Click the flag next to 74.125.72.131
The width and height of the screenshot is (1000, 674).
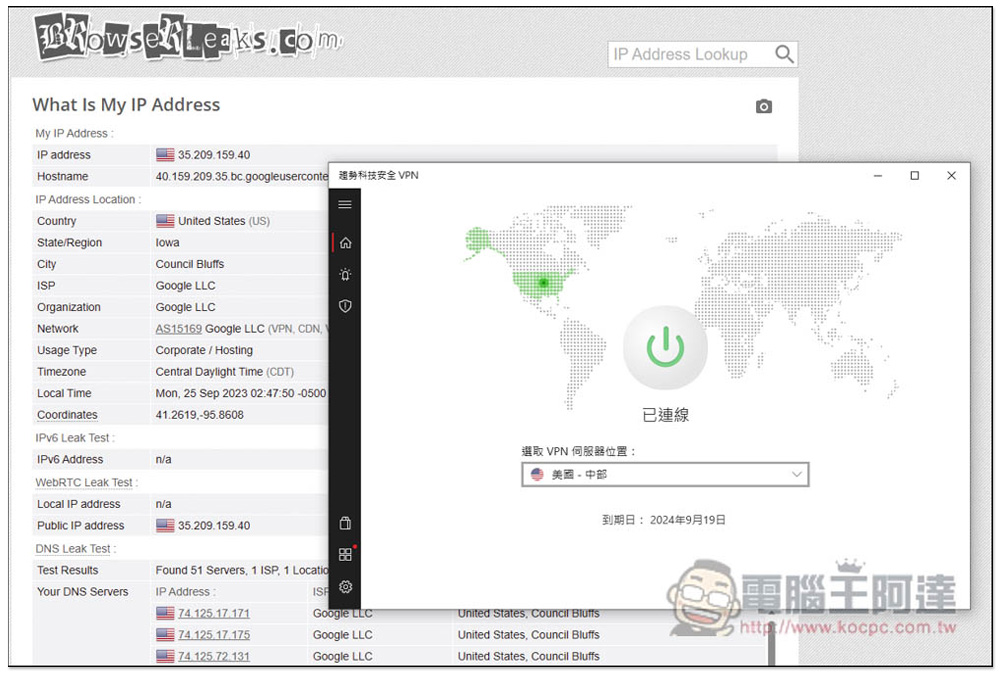click(165, 657)
